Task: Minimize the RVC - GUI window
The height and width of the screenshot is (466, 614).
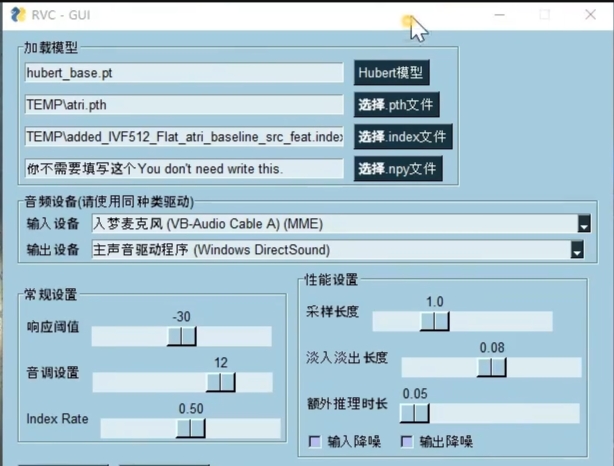Action: tap(500, 15)
